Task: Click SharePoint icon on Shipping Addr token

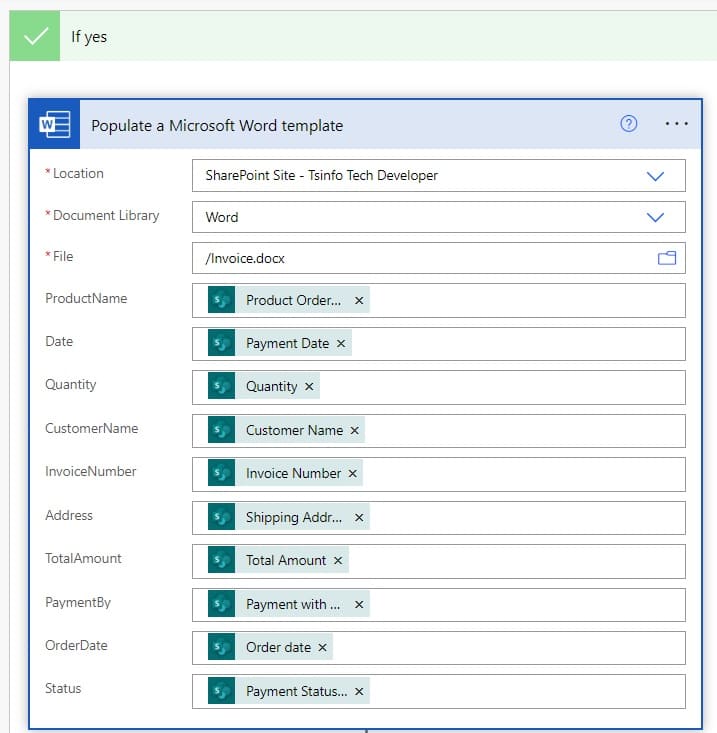Action: (222, 517)
